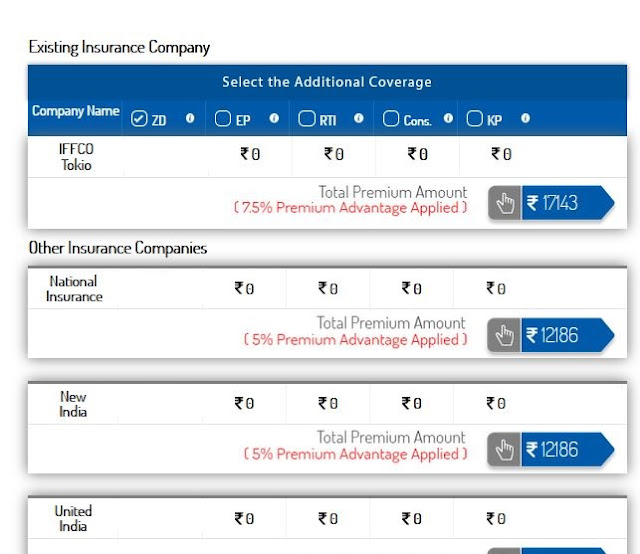The width and height of the screenshot is (640, 554).
Task: Choose IFFCO Tokio premium ₹ 17143
Action: [x=567, y=203]
